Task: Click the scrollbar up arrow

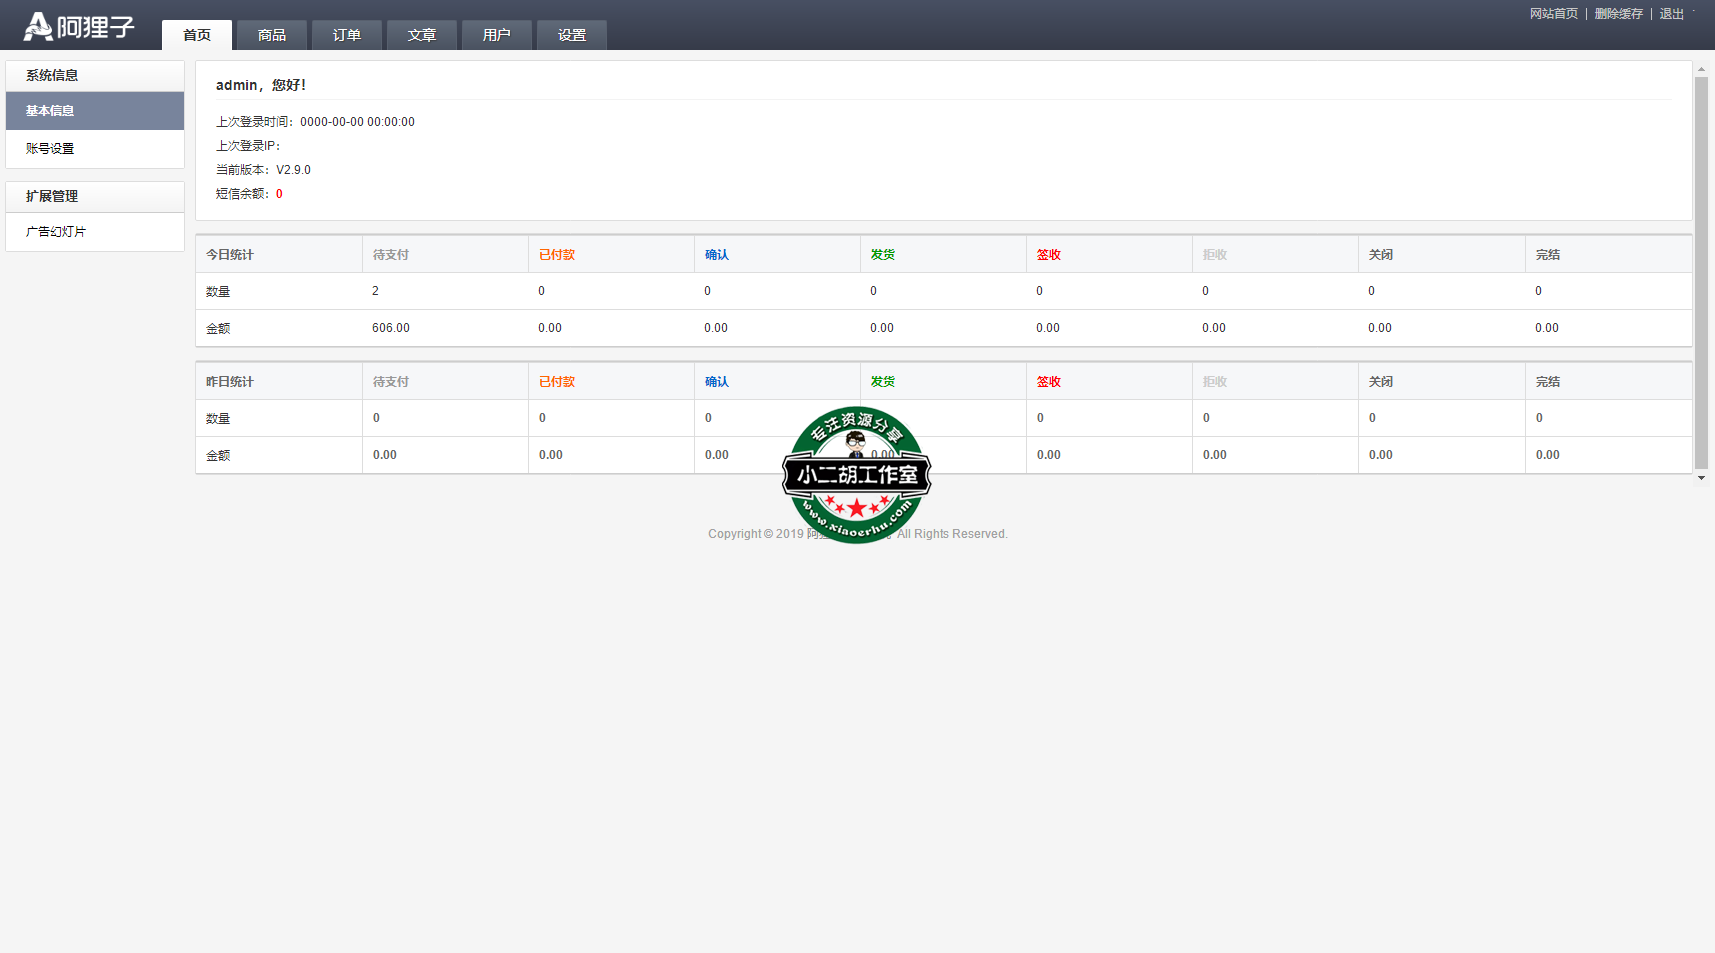Action: pos(1701,70)
